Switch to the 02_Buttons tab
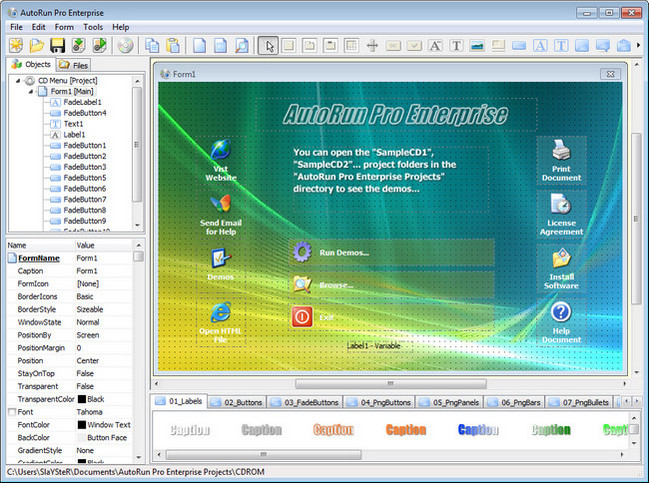 [237, 402]
